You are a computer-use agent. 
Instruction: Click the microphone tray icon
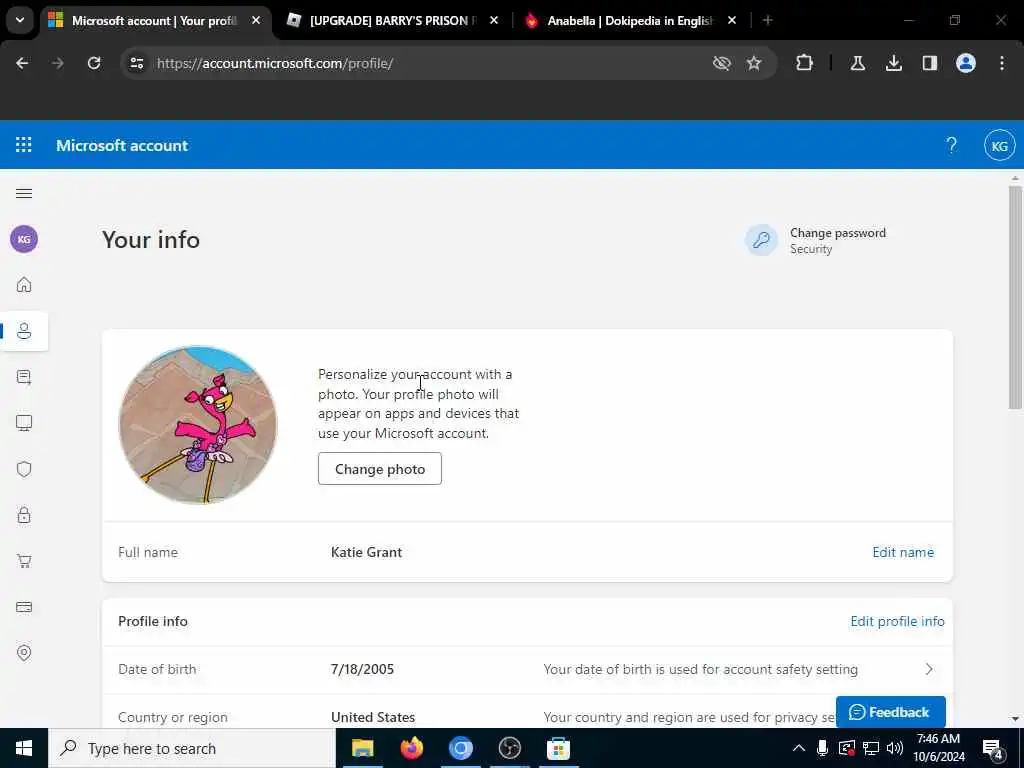click(823, 748)
